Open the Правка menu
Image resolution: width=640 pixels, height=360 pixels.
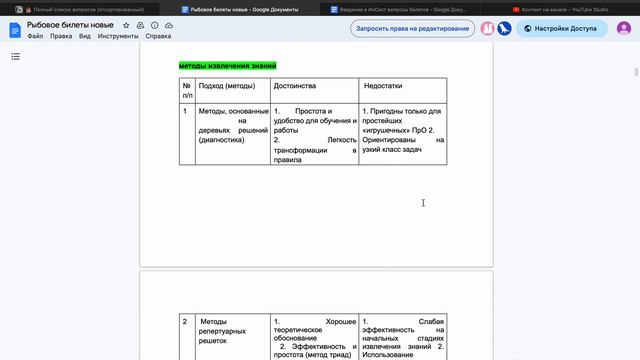[x=61, y=36]
